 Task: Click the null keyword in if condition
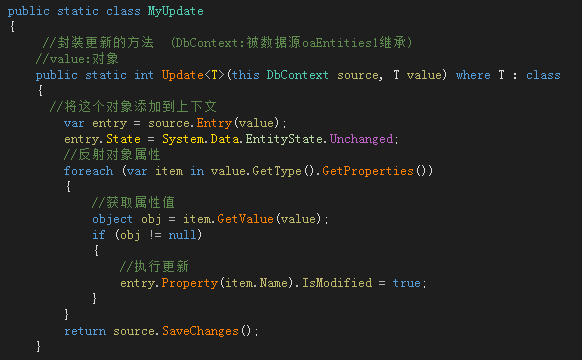182,235
